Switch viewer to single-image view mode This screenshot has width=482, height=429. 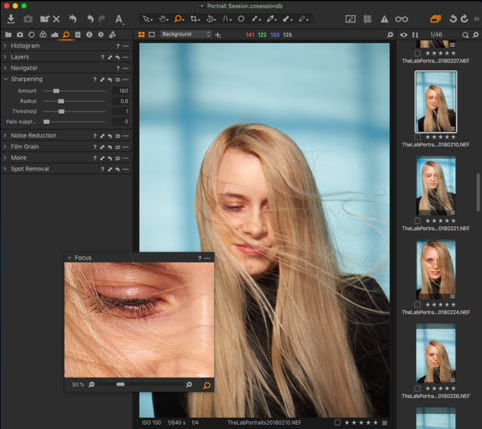click(x=152, y=34)
